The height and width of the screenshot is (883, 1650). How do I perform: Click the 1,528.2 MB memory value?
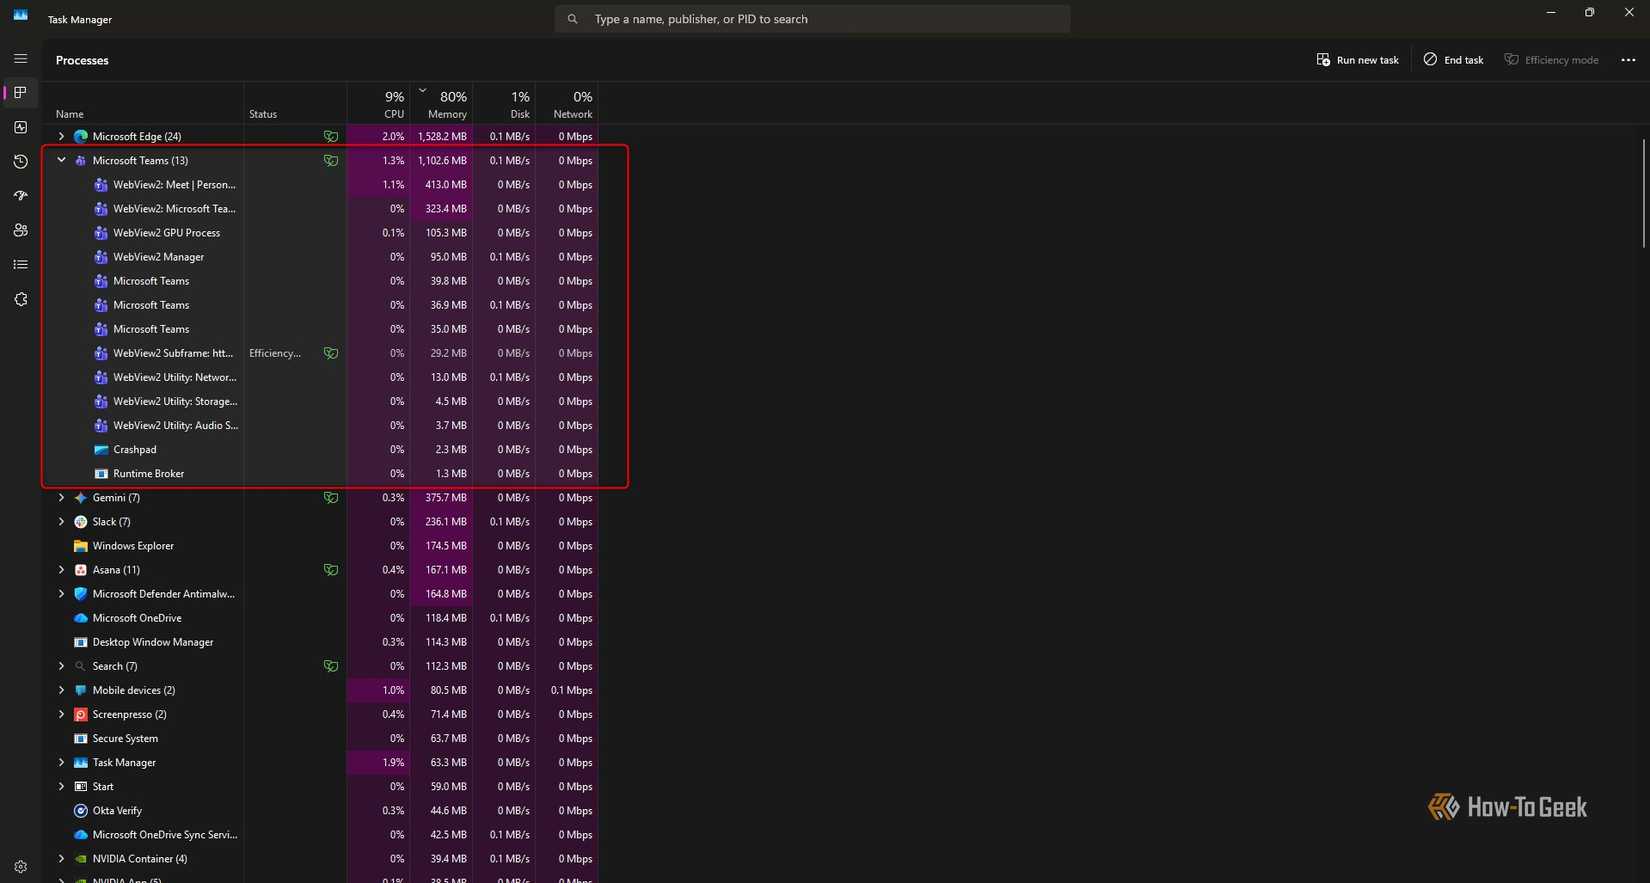coord(442,136)
